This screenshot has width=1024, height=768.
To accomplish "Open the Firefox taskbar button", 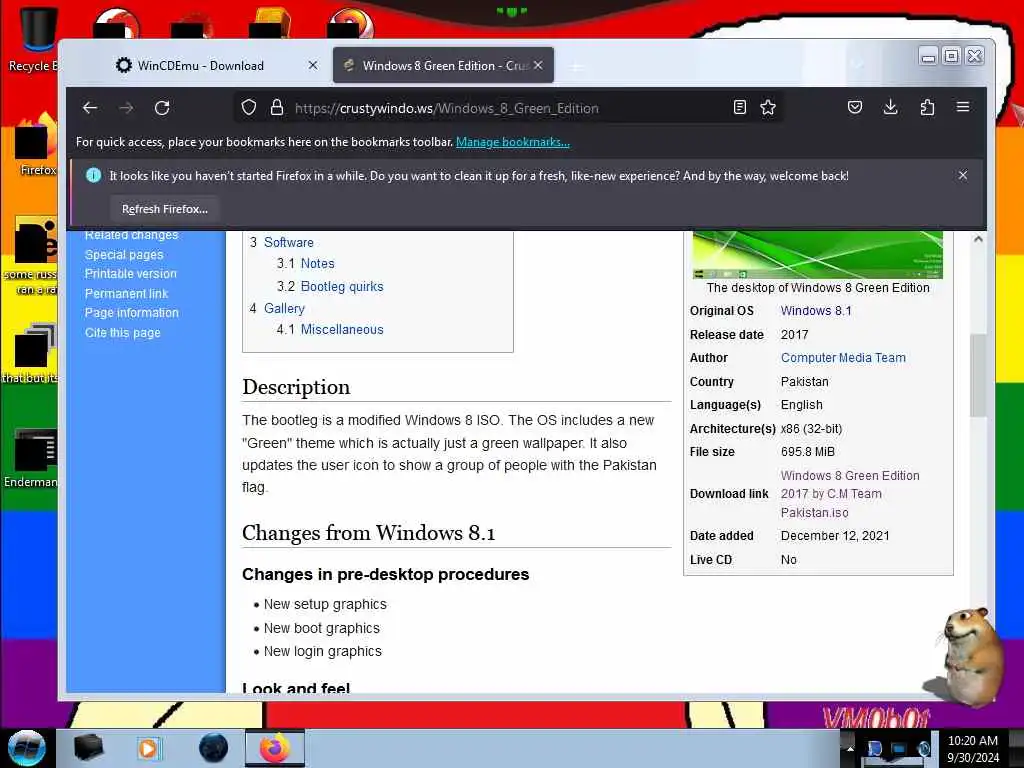I will click(275, 748).
